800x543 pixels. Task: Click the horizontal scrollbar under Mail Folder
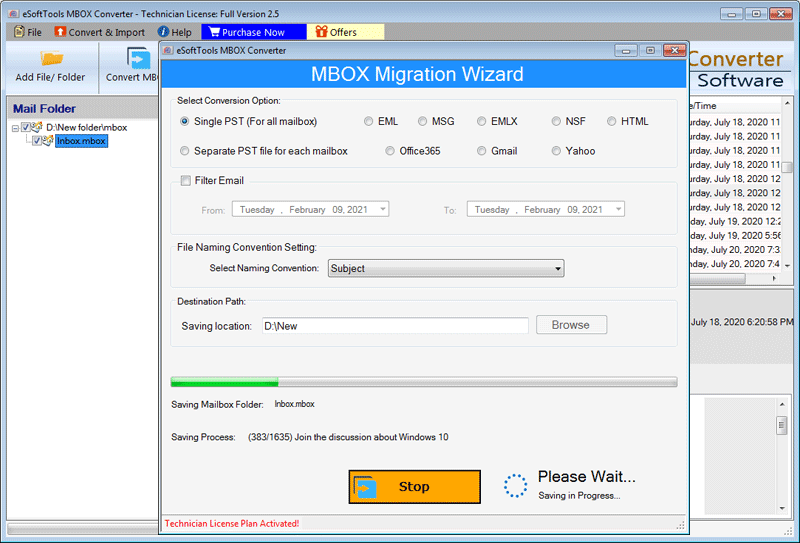(x=83, y=528)
